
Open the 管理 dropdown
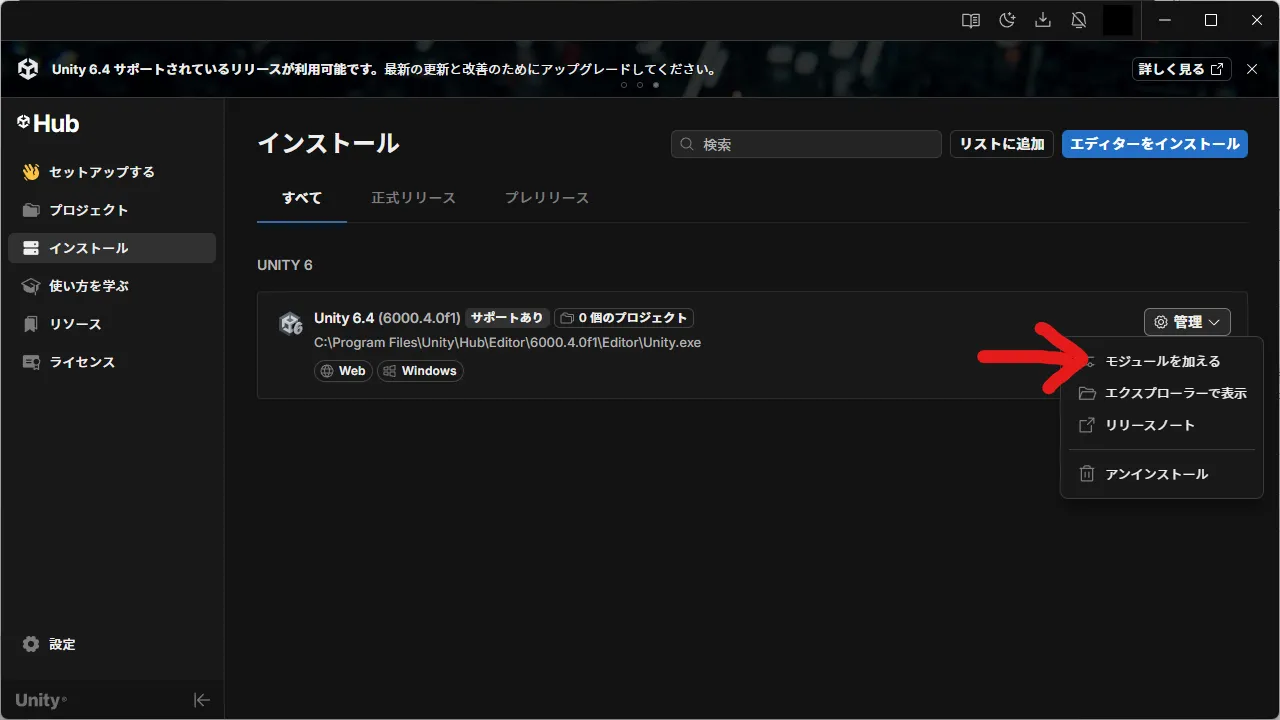[1186, 321]
